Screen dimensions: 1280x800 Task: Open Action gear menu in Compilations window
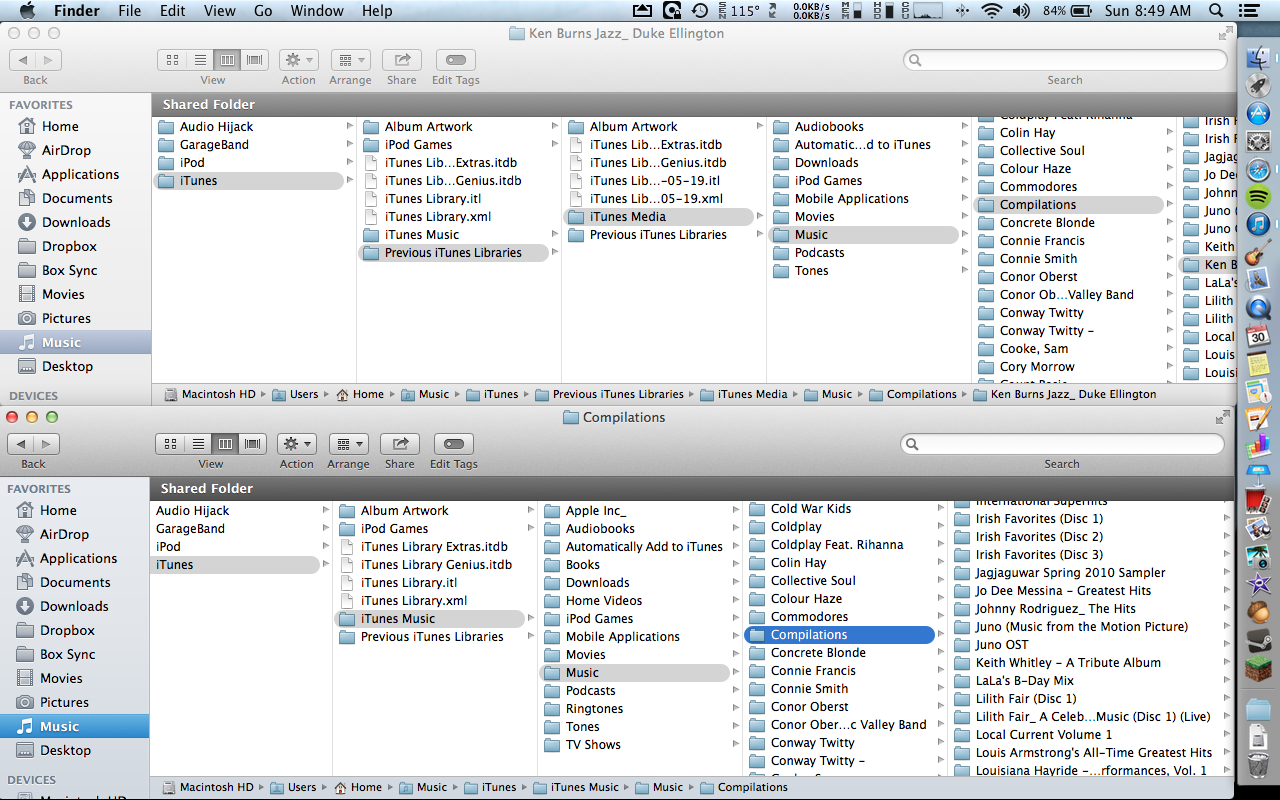(296, 444)
